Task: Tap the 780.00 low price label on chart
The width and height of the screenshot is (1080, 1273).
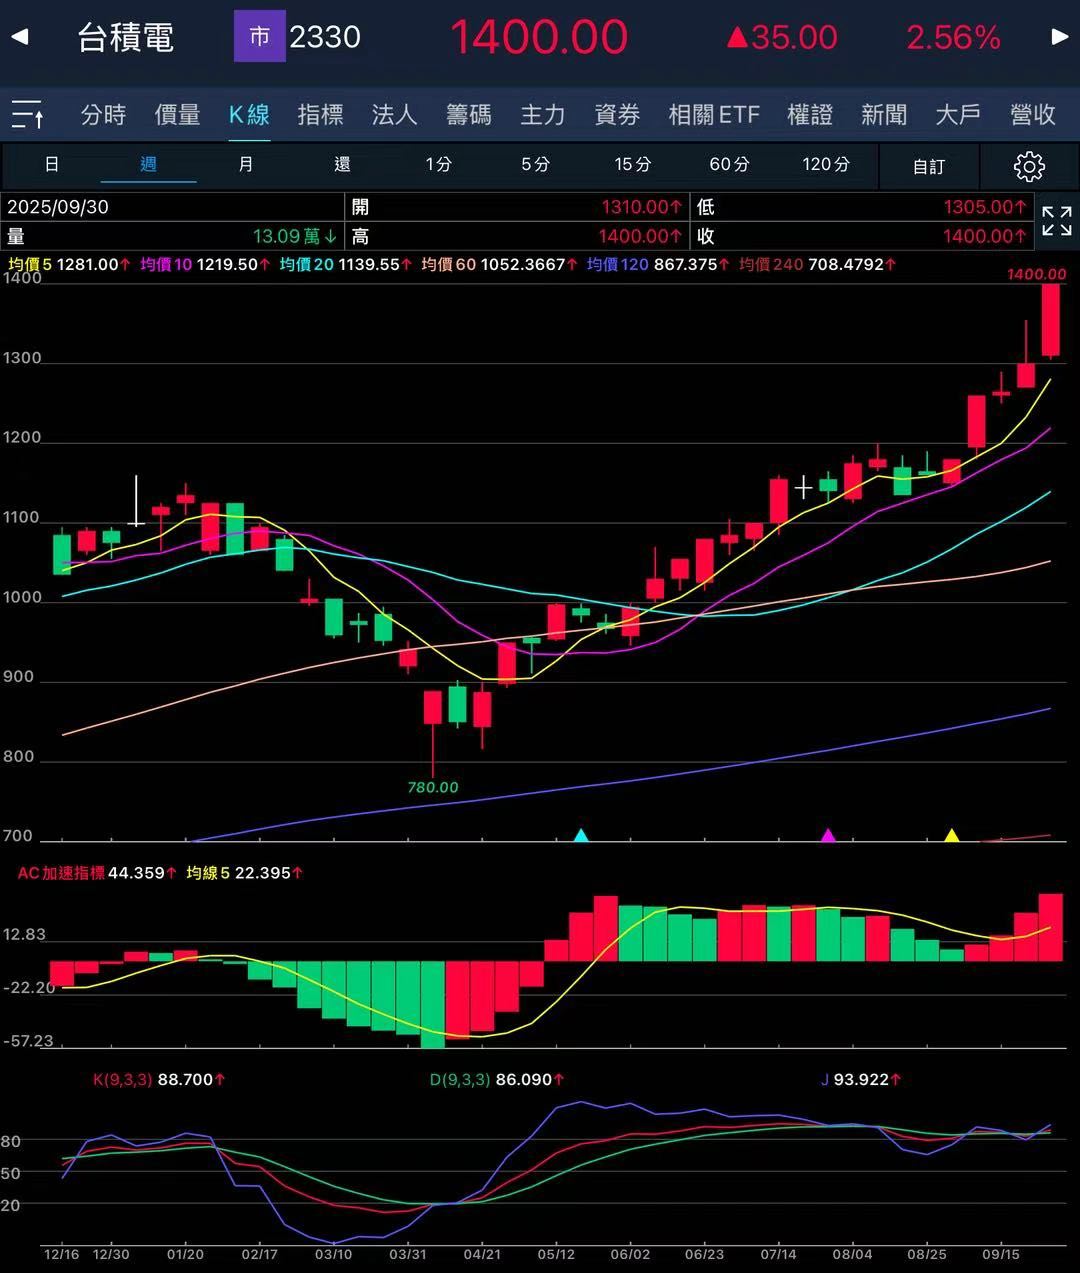Action: click(433, 788)
